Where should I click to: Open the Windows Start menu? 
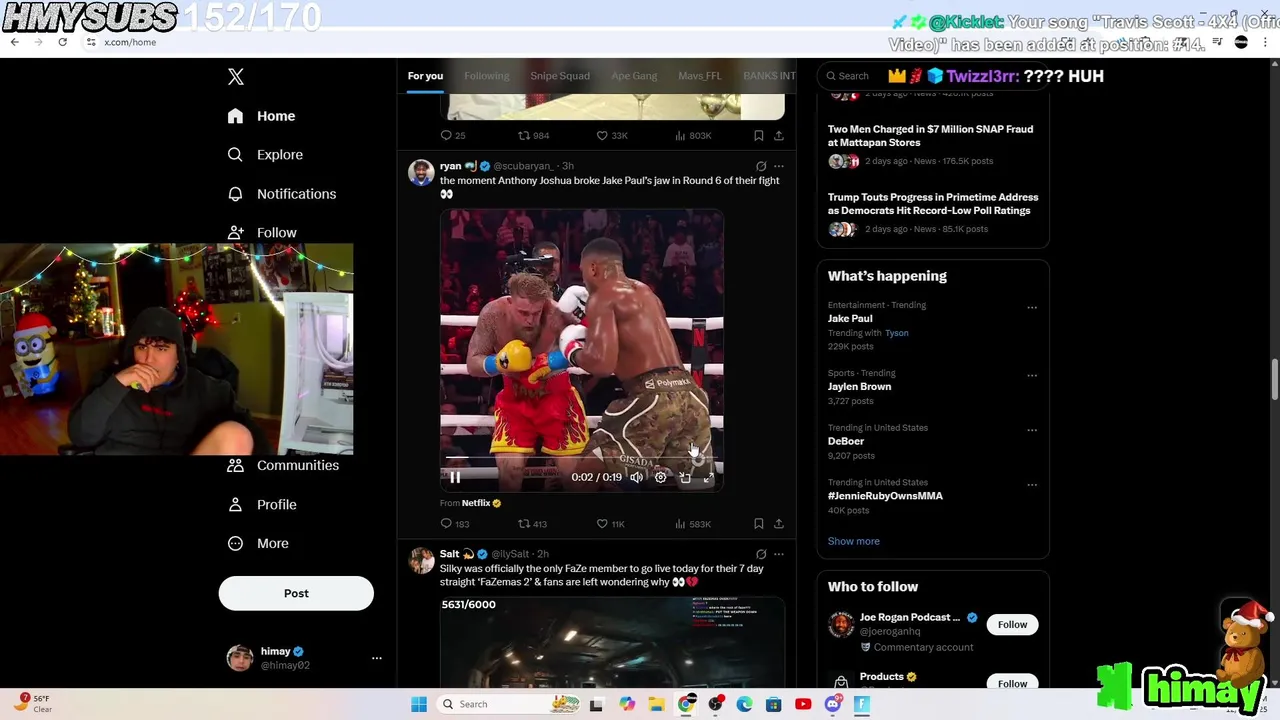point(419,704)
